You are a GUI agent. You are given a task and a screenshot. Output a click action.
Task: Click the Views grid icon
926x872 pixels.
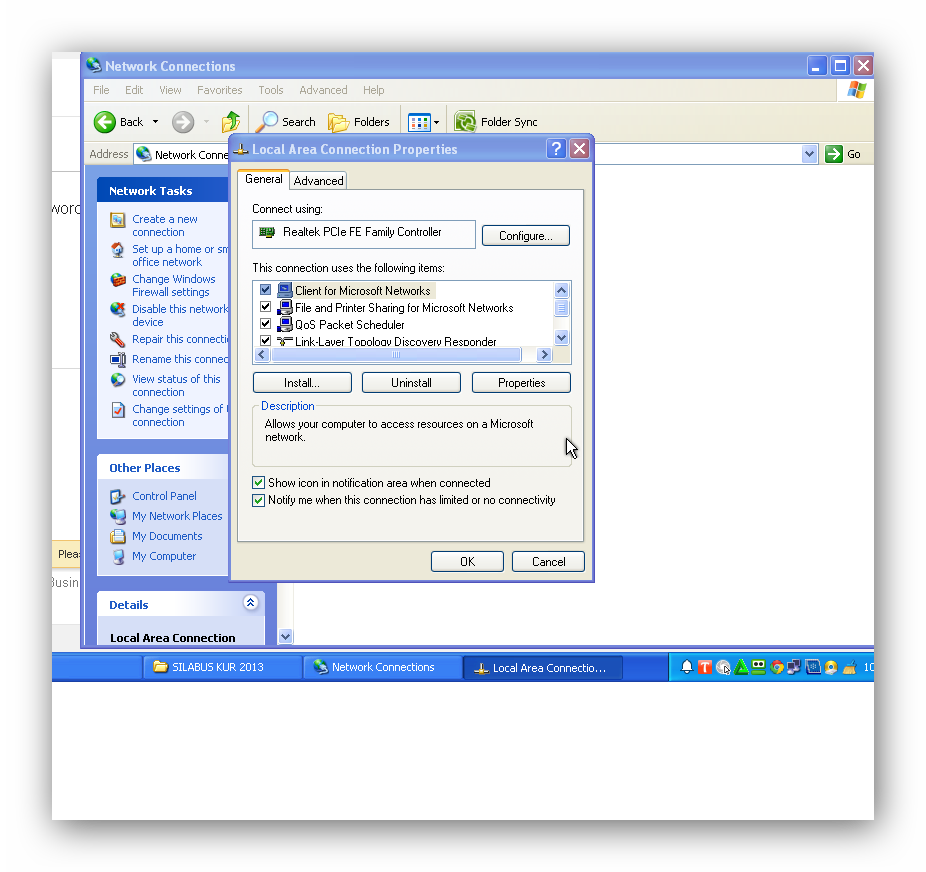[x=419, y=123]
